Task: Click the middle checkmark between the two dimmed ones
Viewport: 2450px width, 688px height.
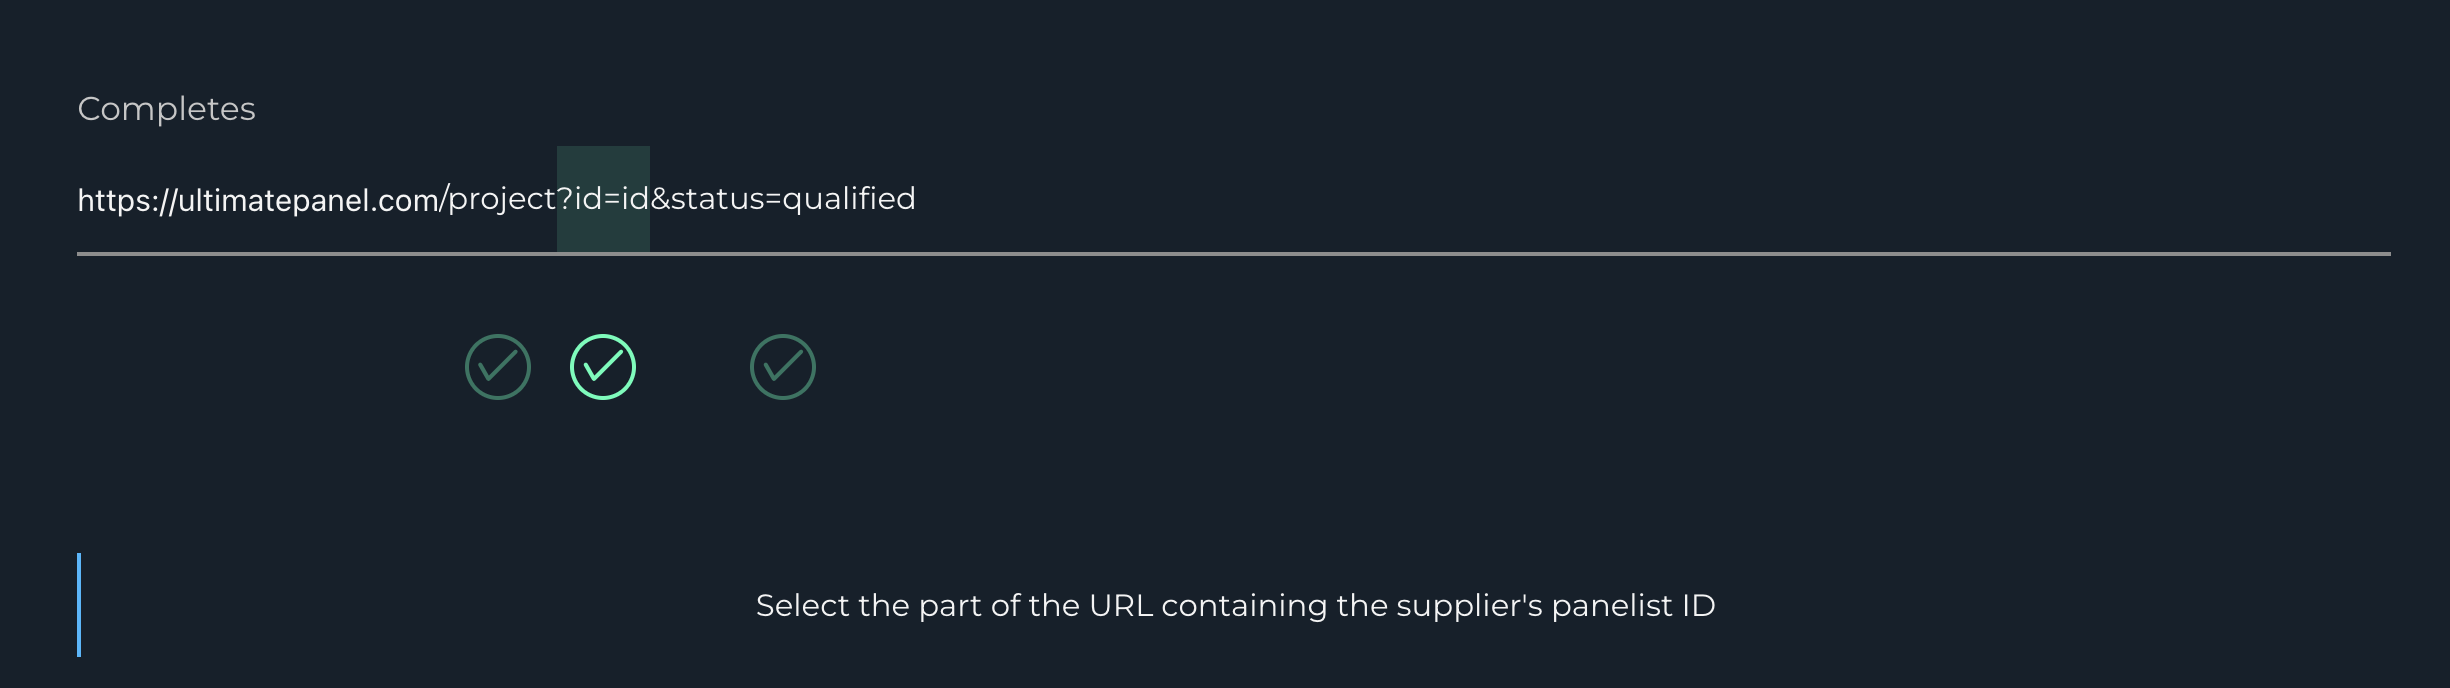Action: [601, 367]
